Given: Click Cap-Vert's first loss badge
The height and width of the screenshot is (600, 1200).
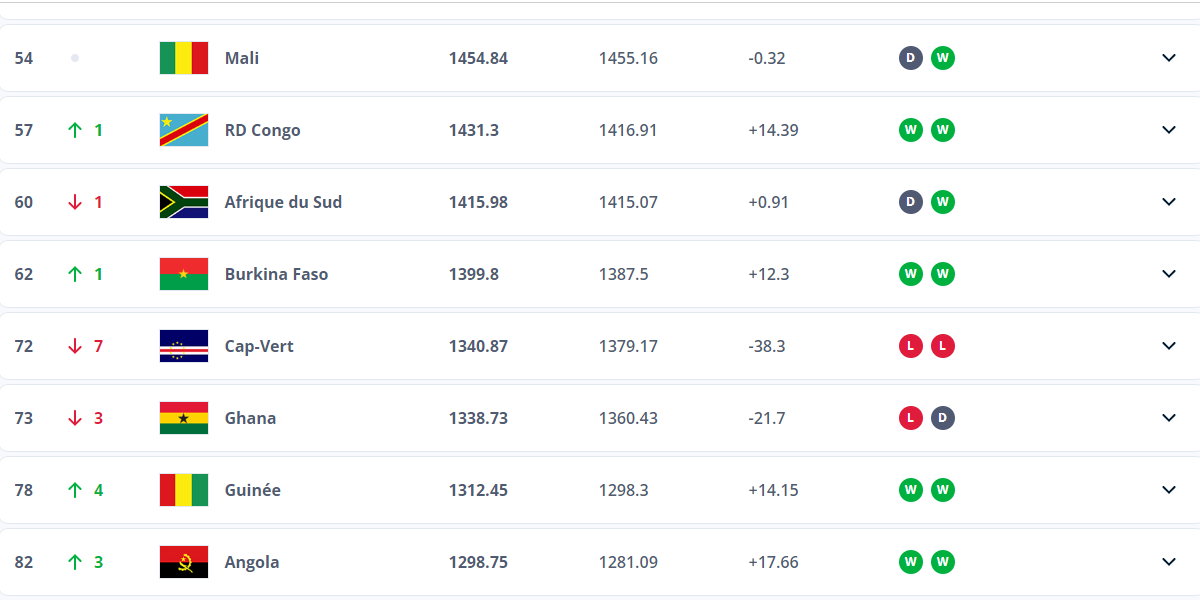Looking at the screenshot, I should [910, 346].
